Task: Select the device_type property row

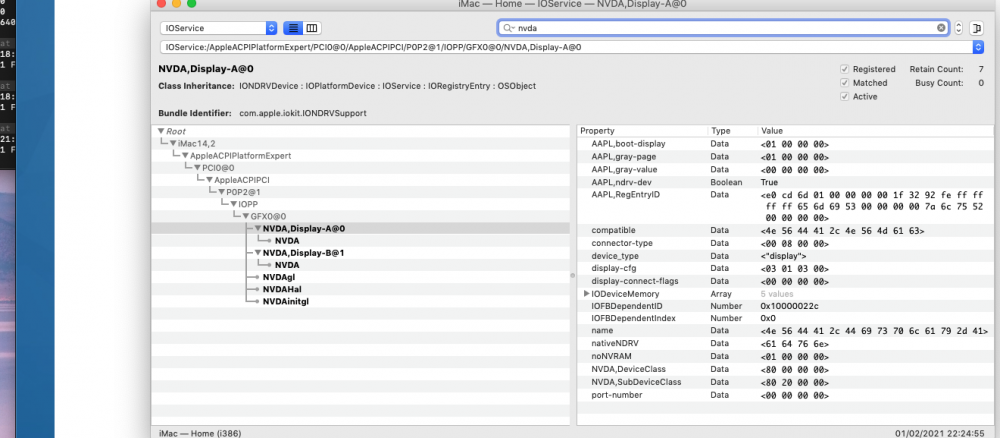Action: (785, 256)
